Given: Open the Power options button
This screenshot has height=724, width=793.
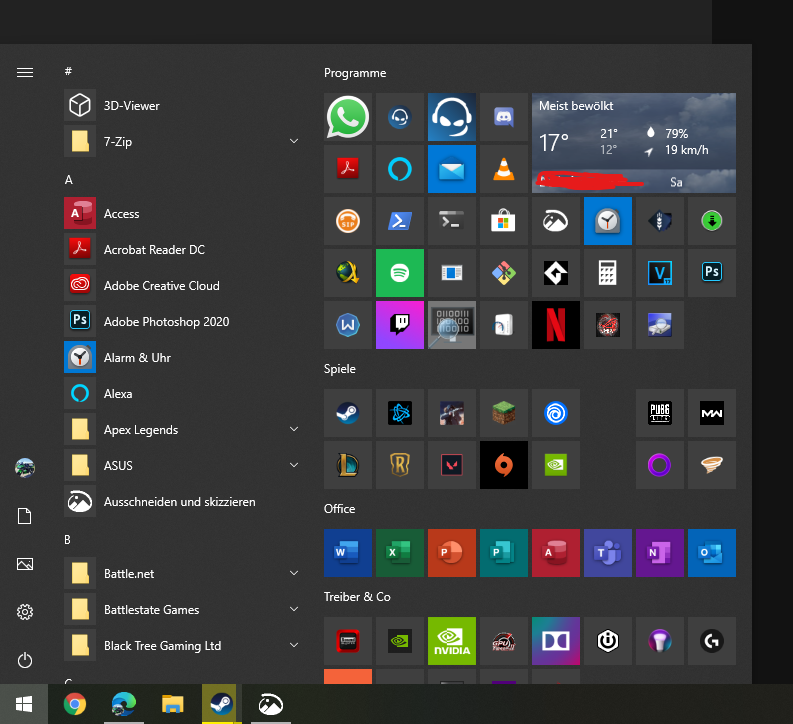Looking at the screenshot, I should click(x=25, y=660).
